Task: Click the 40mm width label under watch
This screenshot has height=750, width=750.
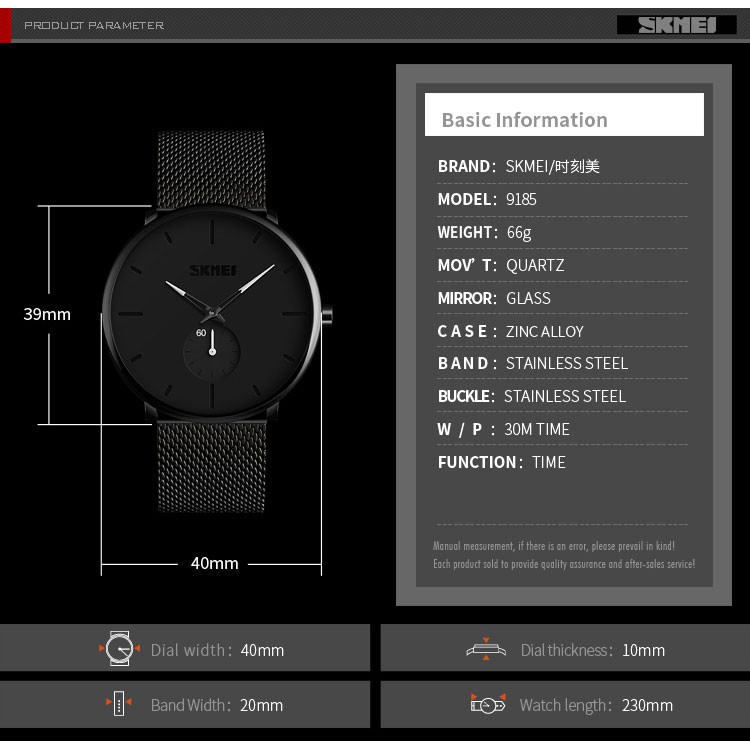Action: [215, 563]
